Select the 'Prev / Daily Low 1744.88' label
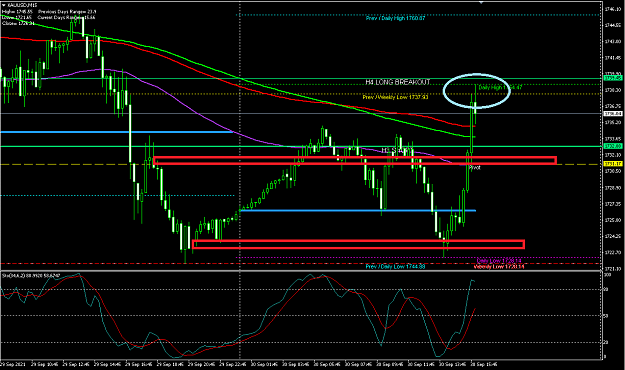Screen dimensions: 625x370 395,266
